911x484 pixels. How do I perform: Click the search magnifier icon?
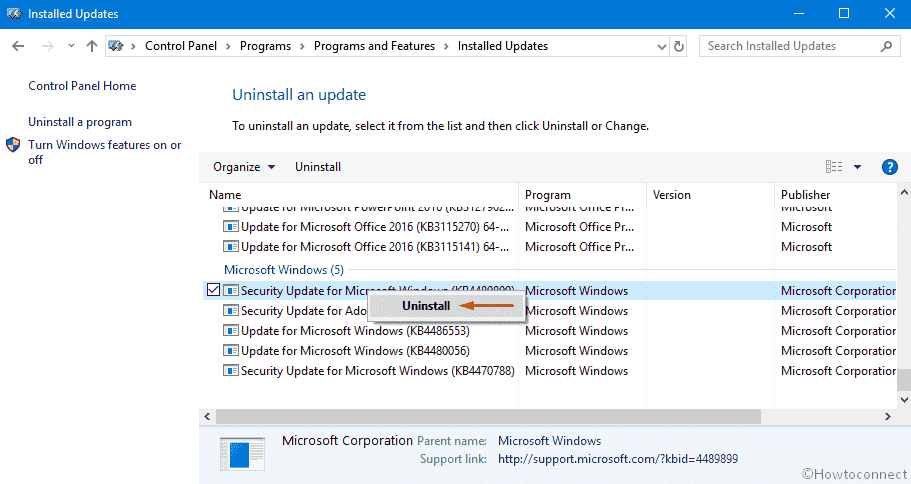886,46
